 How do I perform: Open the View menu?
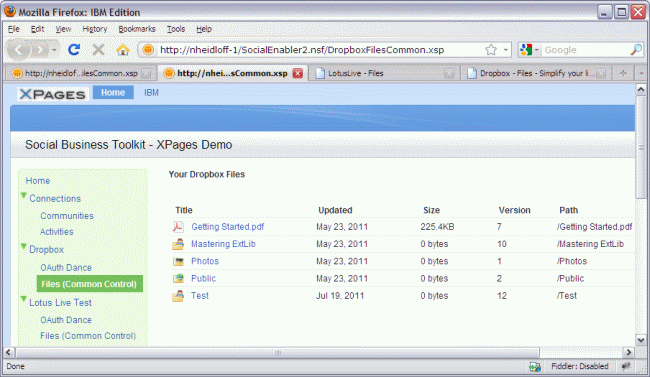(x=63, y=29)
